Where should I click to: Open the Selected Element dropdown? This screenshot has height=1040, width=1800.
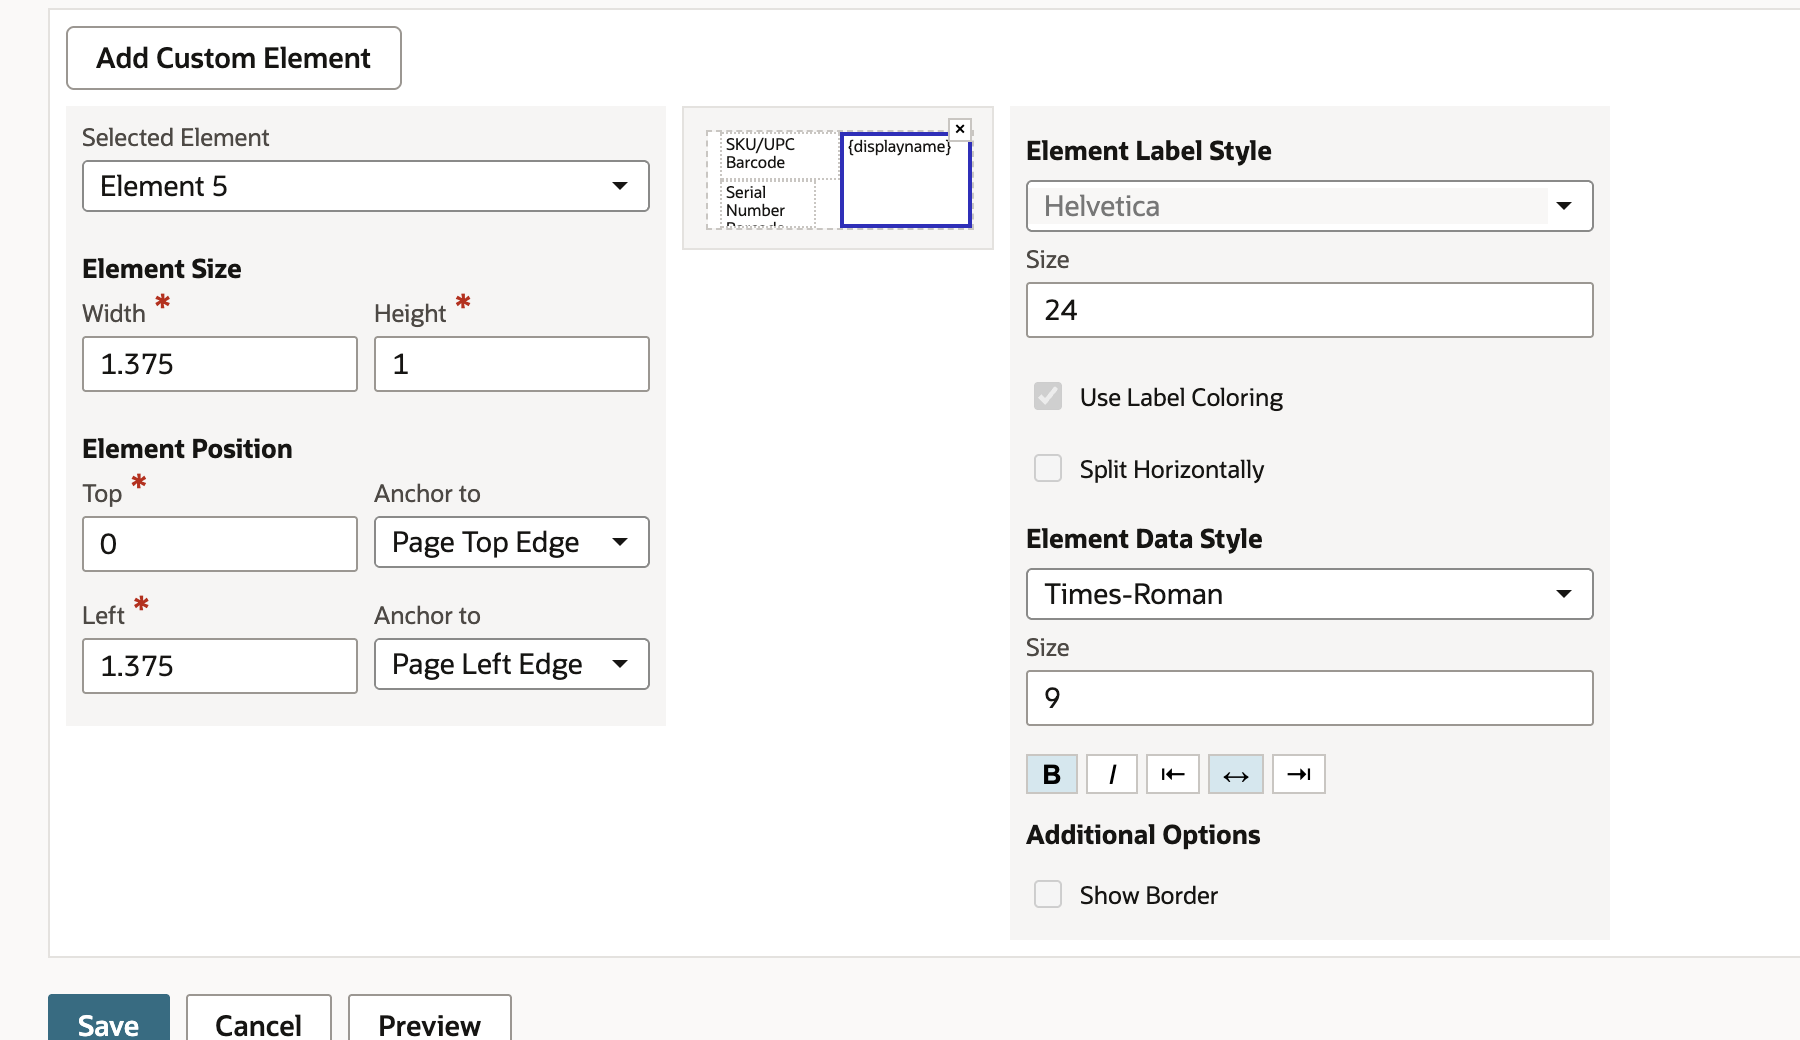pyautogui.click(x=366, y=186)
